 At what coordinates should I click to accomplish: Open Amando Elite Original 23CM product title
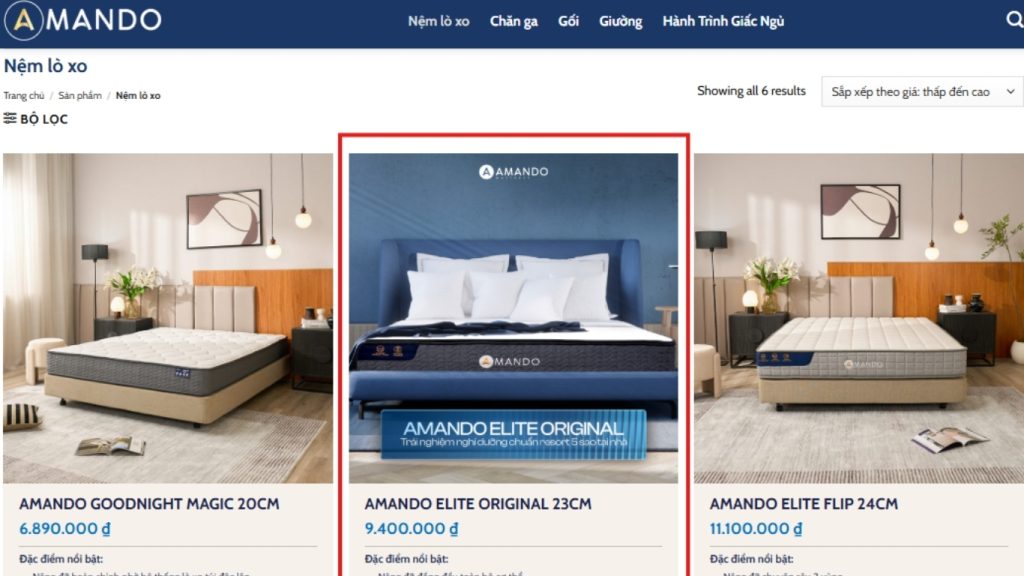point(478,504)
